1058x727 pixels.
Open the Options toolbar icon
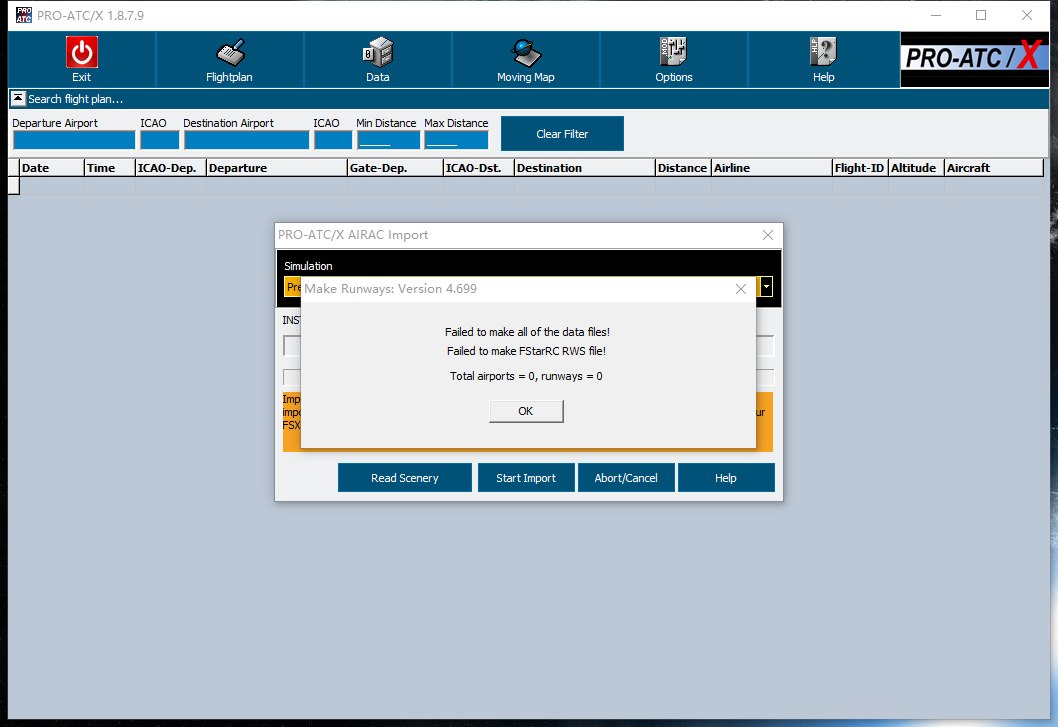[673, 52]
